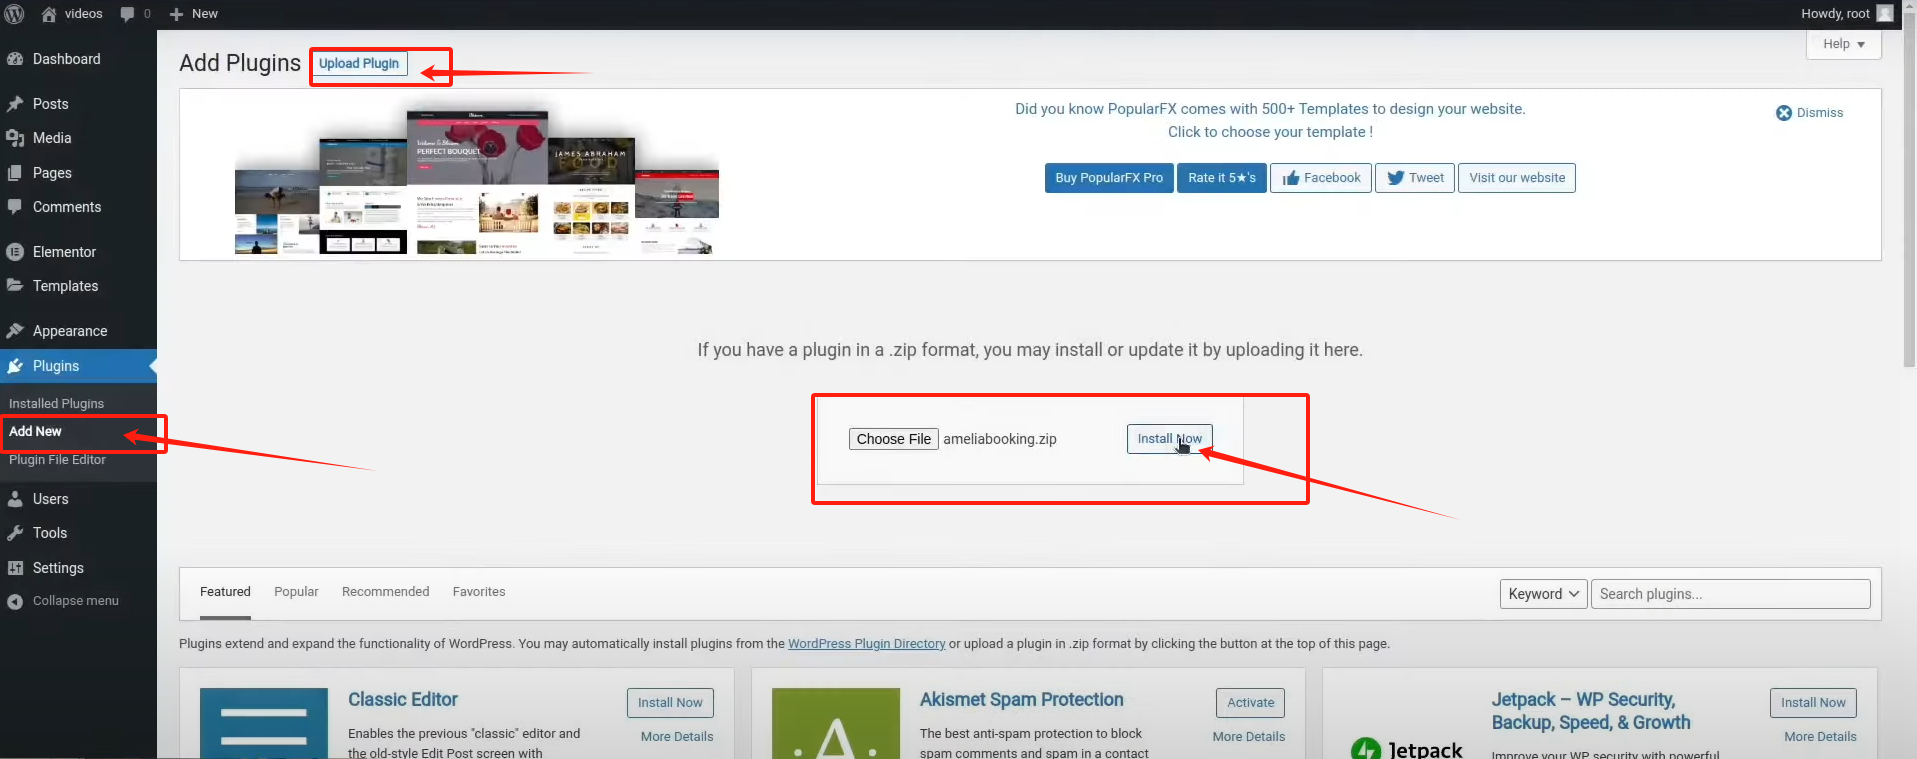The height and width of the screenshot is (759, 1917).
Task: Select Add New plugin submenu item
Action: [35, 431]
